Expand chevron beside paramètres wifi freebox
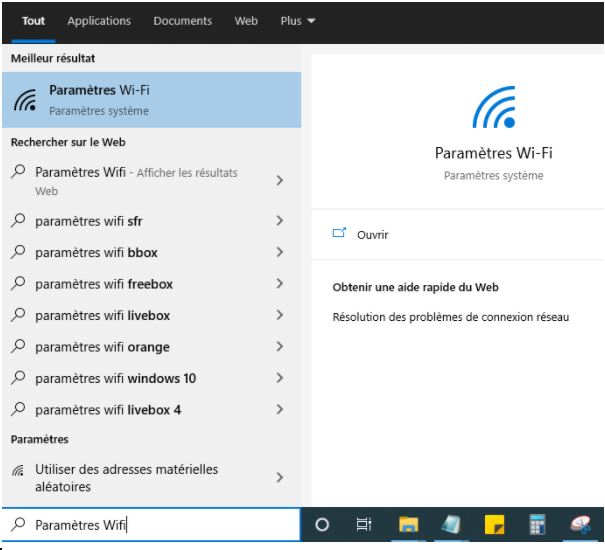 (280, 283)
